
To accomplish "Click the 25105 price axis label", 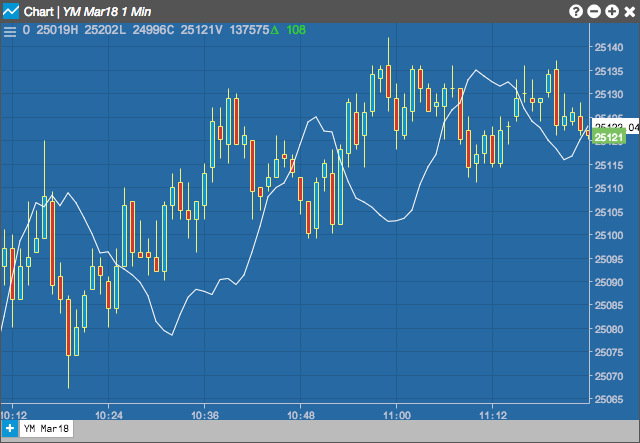I will (x=609, y=212).
